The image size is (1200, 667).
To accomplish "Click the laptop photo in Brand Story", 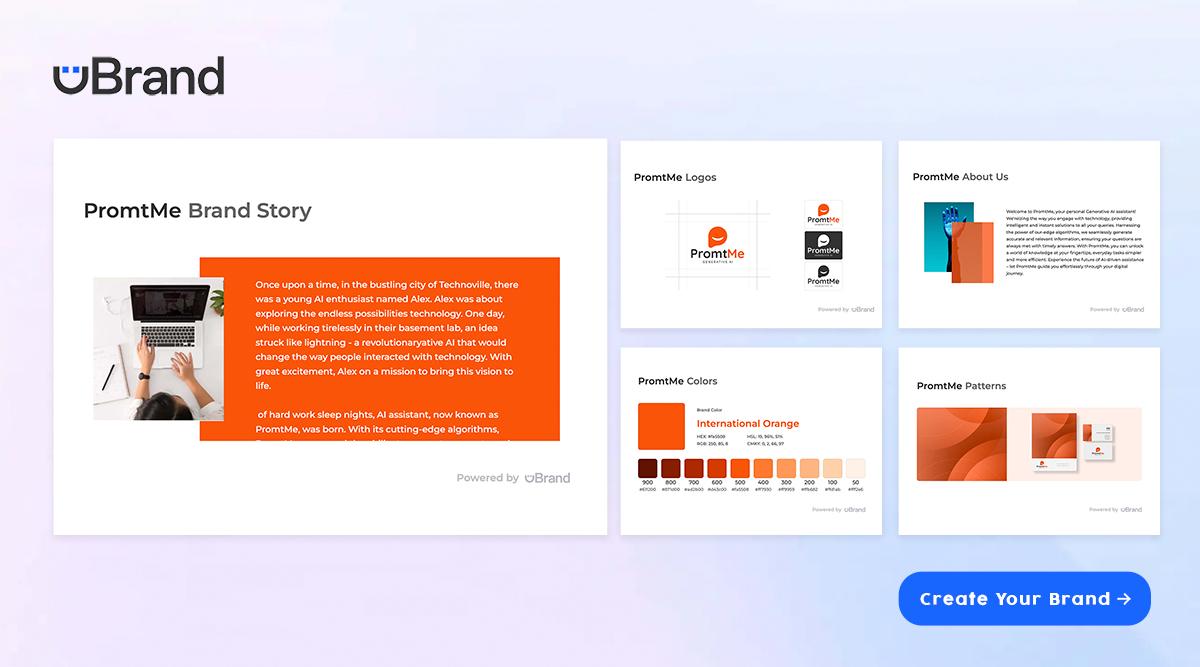I will [146, 348].
